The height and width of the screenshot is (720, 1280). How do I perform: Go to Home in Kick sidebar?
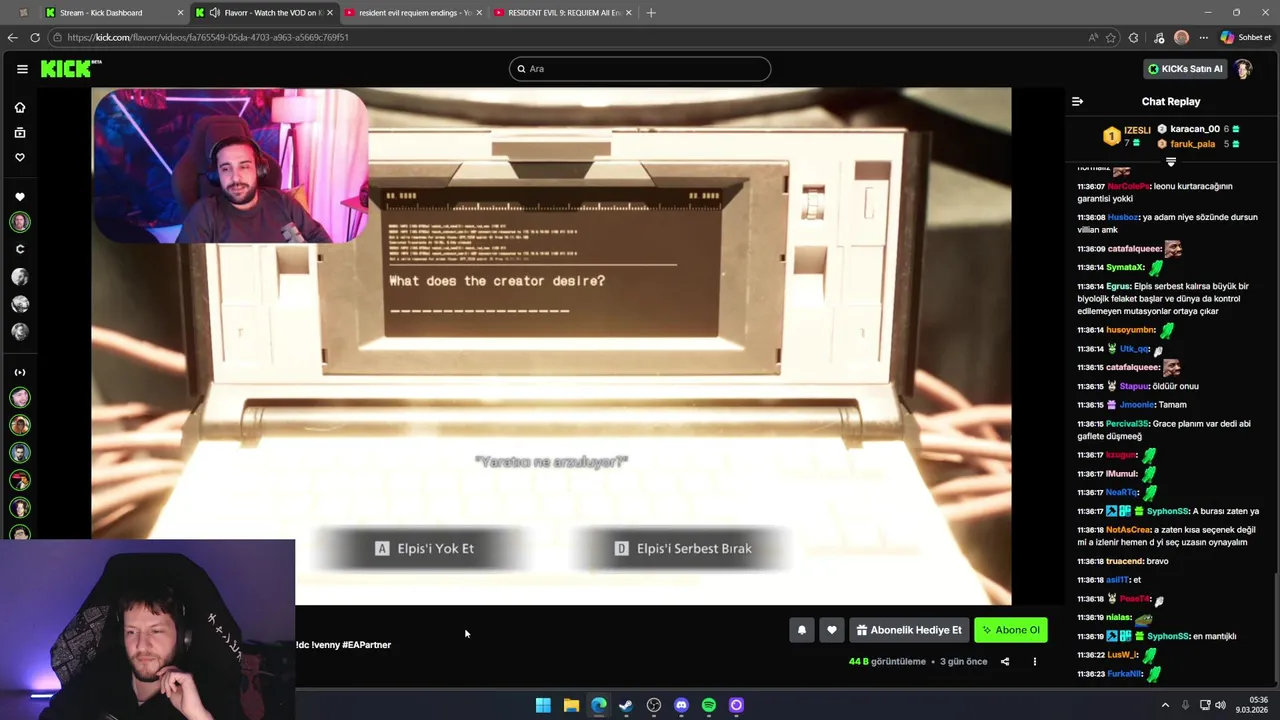coord(19,107)
